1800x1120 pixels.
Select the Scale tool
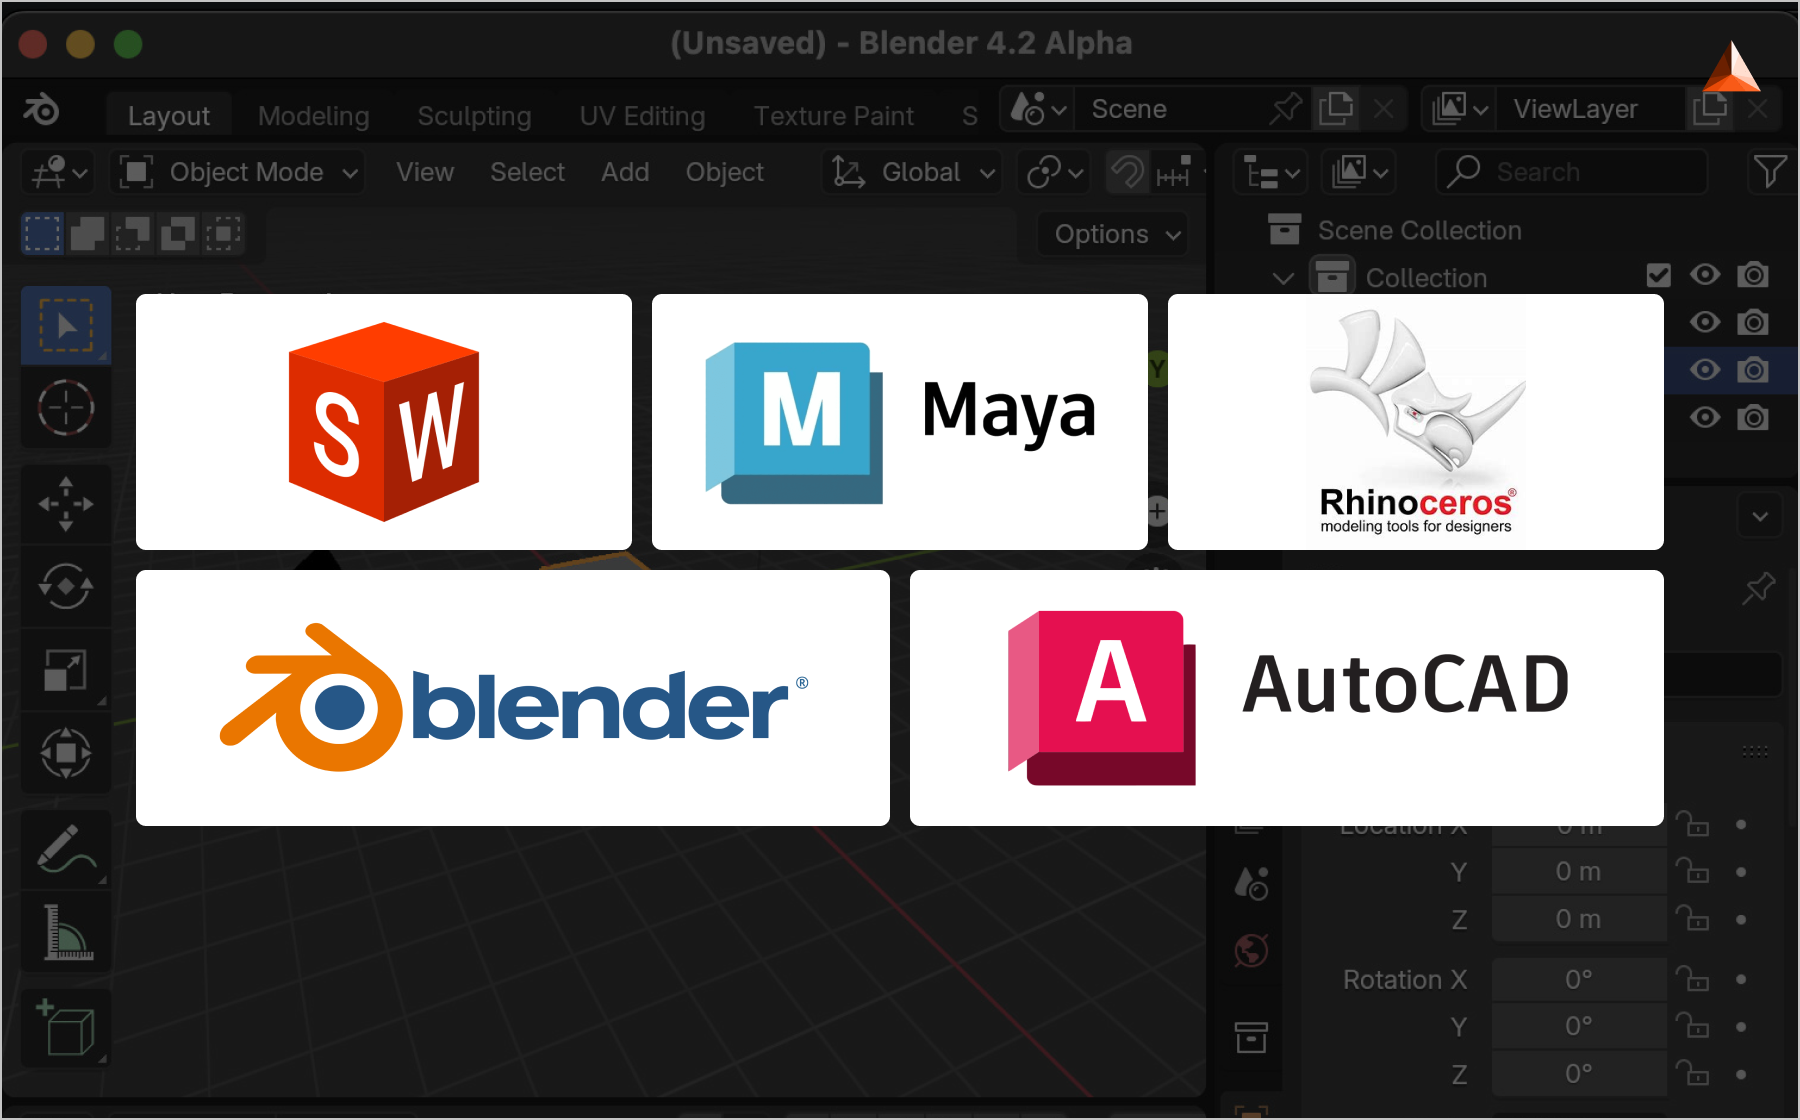(x=65, y=670)
